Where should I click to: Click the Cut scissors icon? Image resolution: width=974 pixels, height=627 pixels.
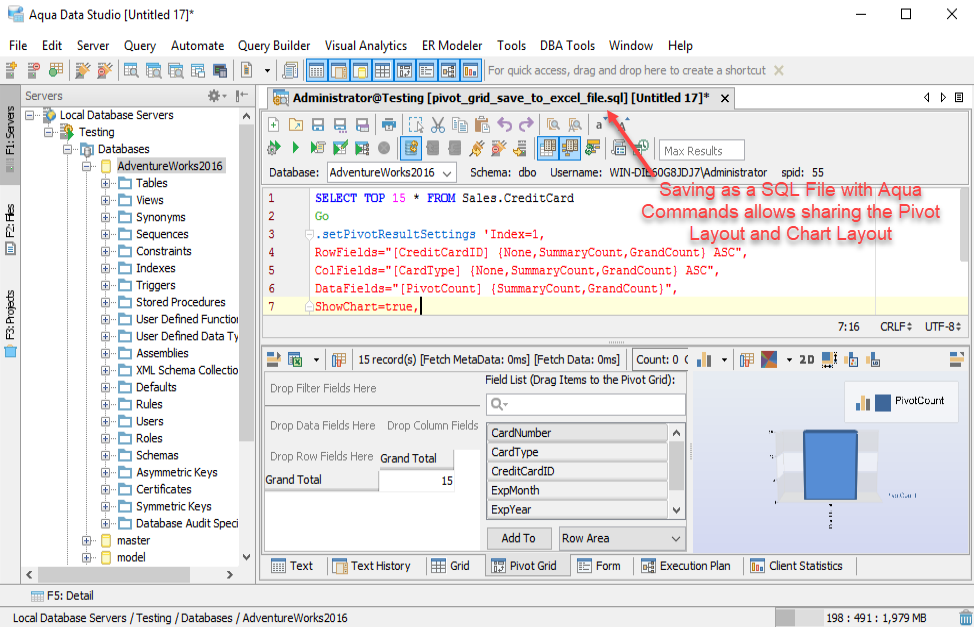pyautogui.click(x=437, y=125)
